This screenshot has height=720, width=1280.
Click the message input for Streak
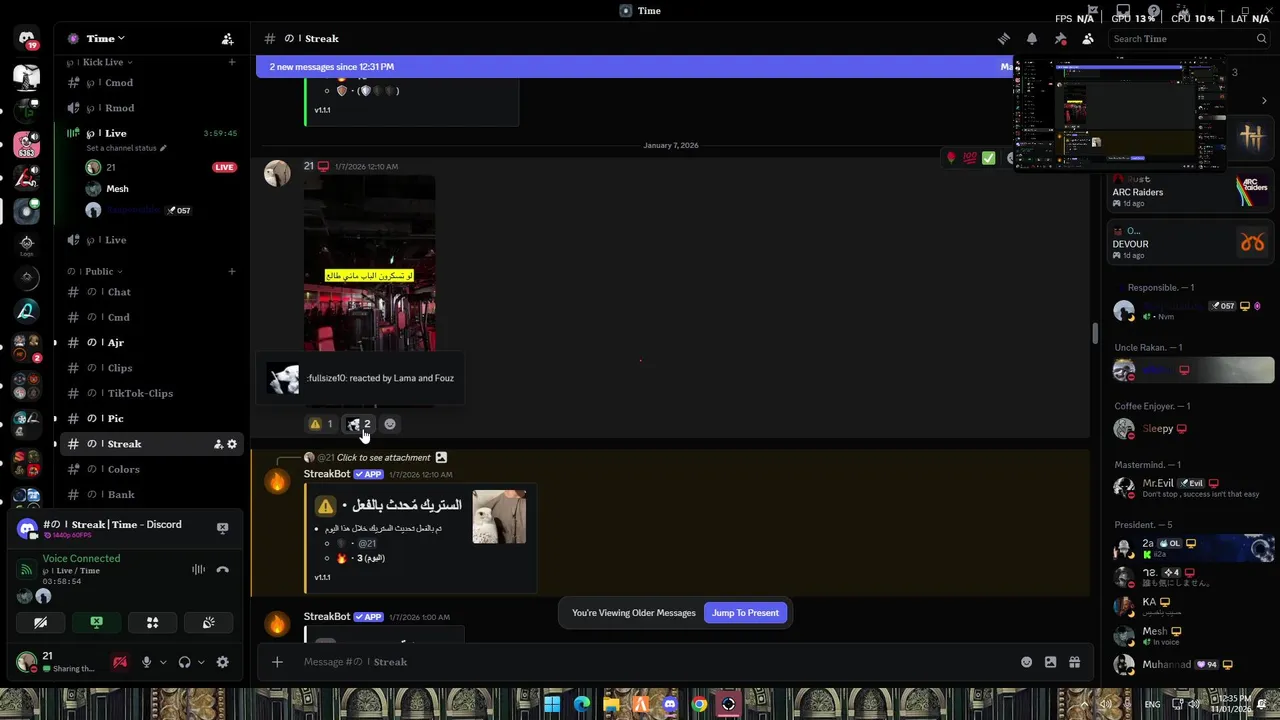[x=655, y=662]
